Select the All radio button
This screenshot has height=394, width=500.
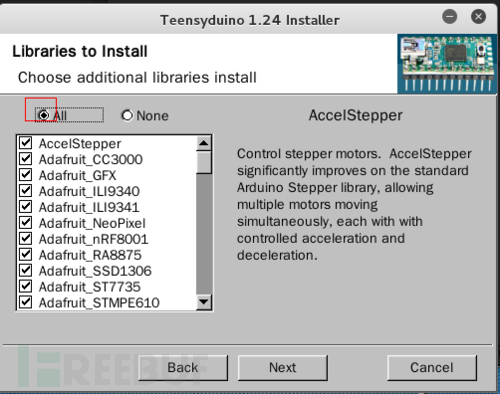tap(44, 115)
